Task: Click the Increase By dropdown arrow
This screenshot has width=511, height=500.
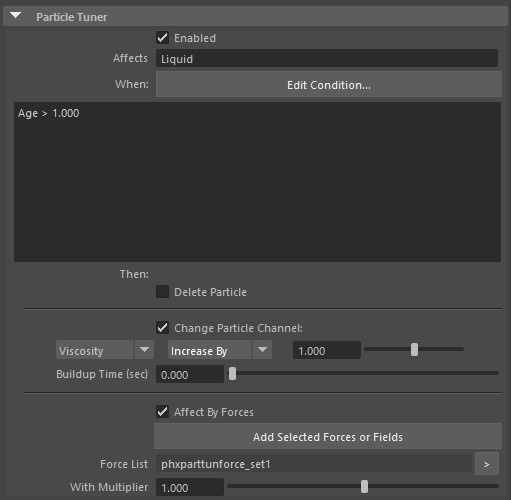Action: [x=262, y=350]
